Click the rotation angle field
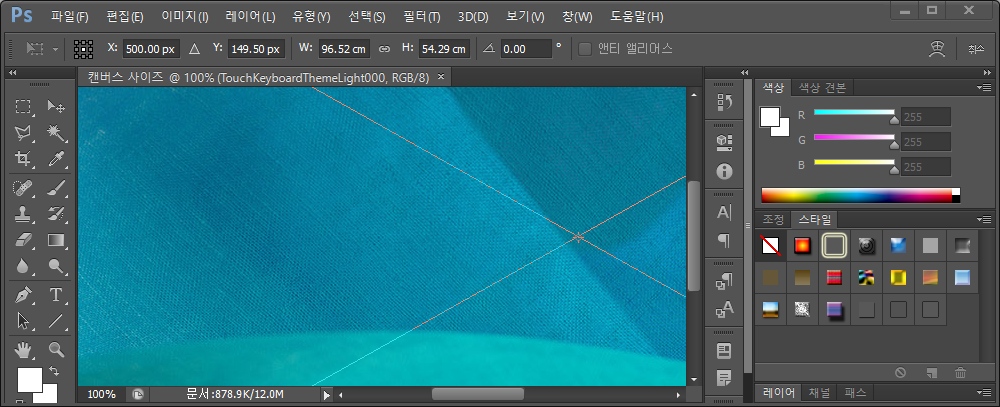The image size is (1000, 407). pos(526,48)
